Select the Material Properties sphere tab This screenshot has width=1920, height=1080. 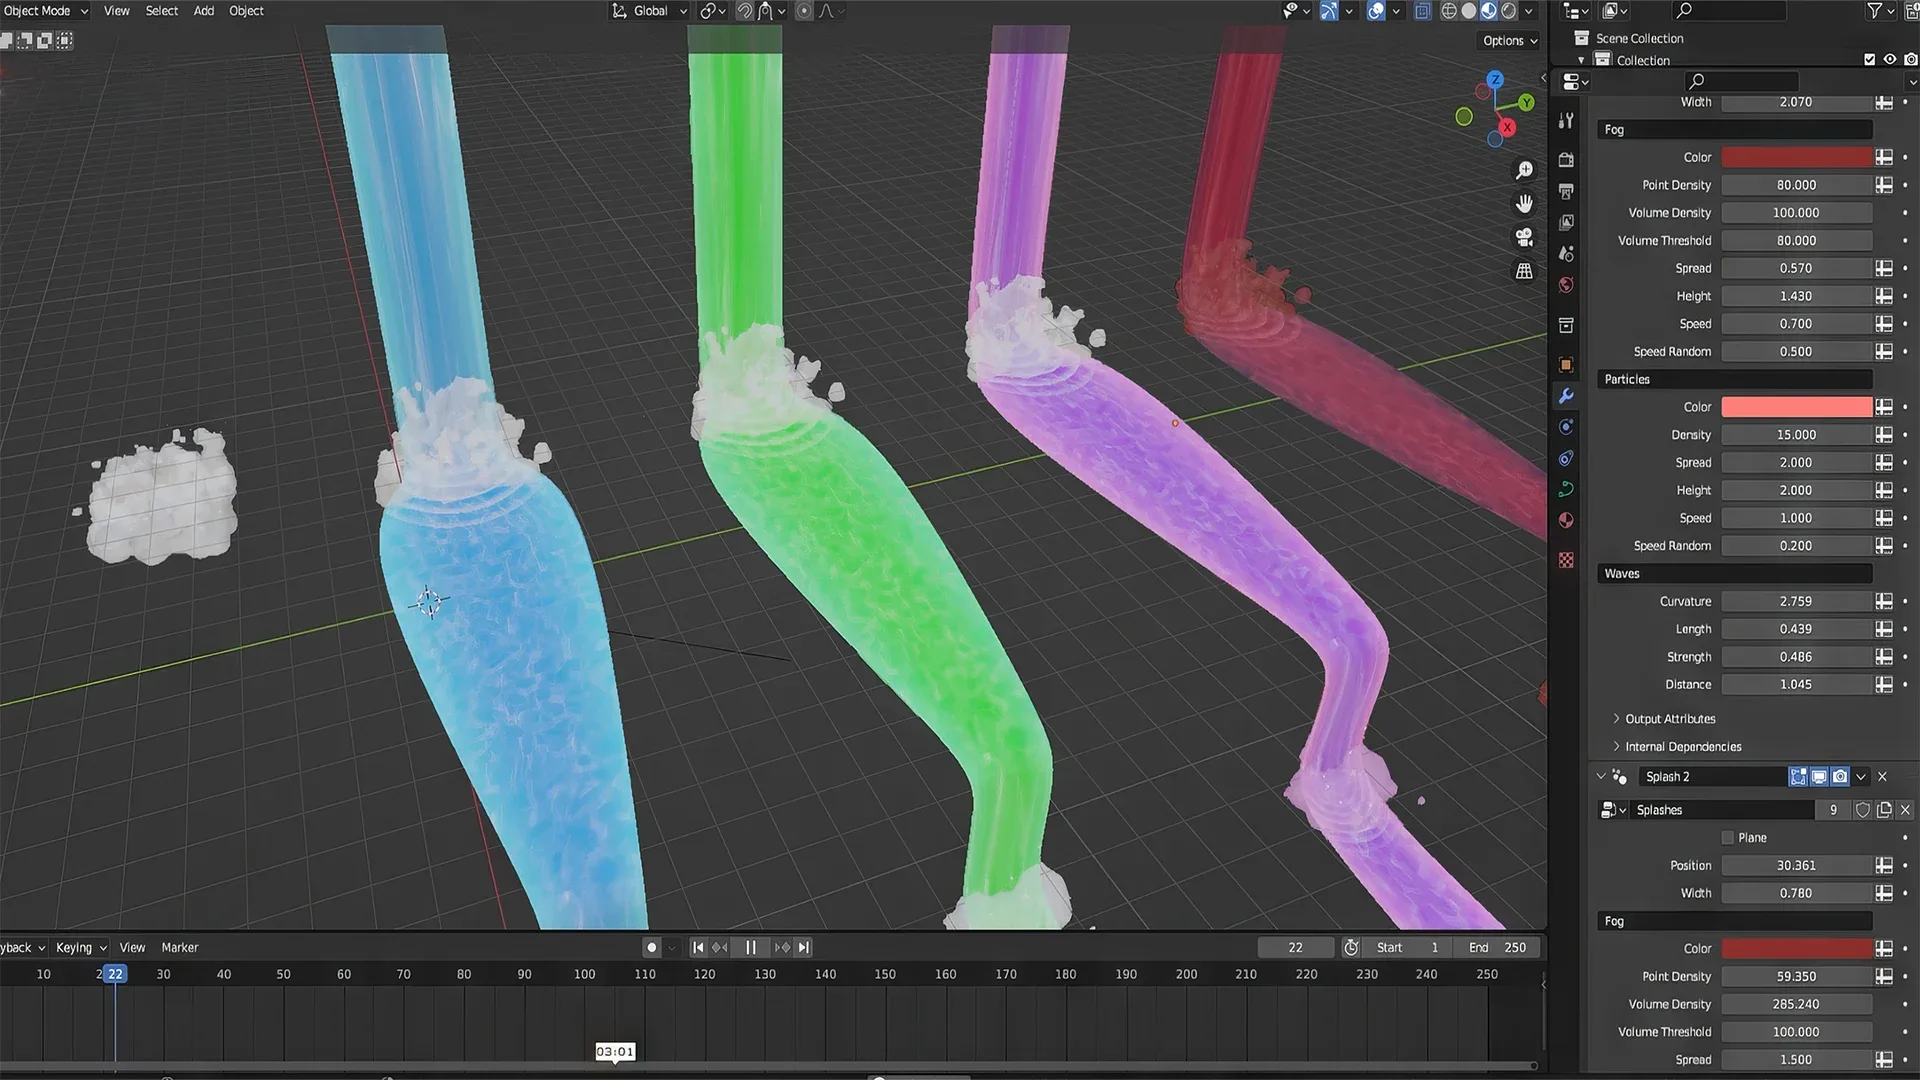[x=1566, y=520]
